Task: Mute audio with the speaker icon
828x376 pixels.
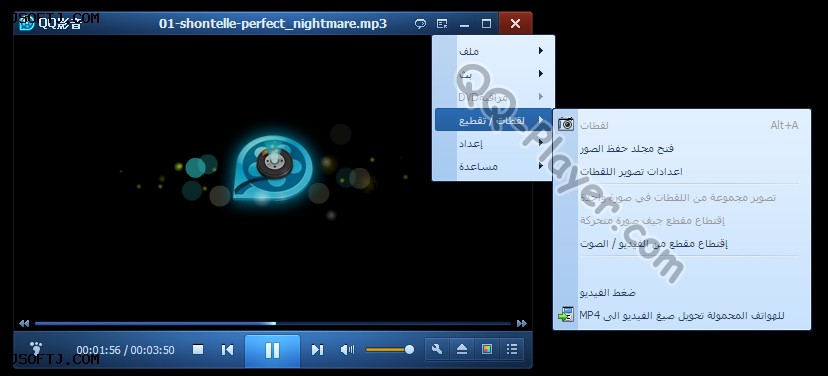Action: [x=347, y=350]
